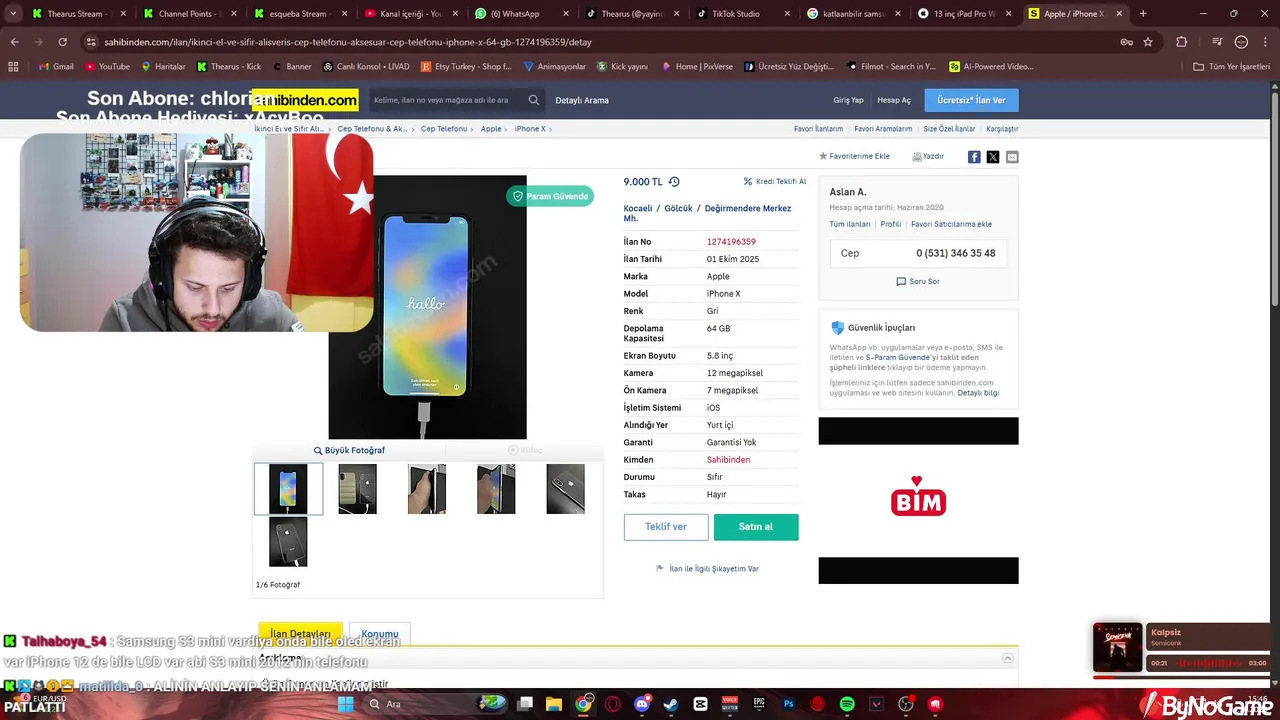Click search magnifier in sahibinden search box
Viewport: 1280px width, 720px height.
(x=534, y=100)
